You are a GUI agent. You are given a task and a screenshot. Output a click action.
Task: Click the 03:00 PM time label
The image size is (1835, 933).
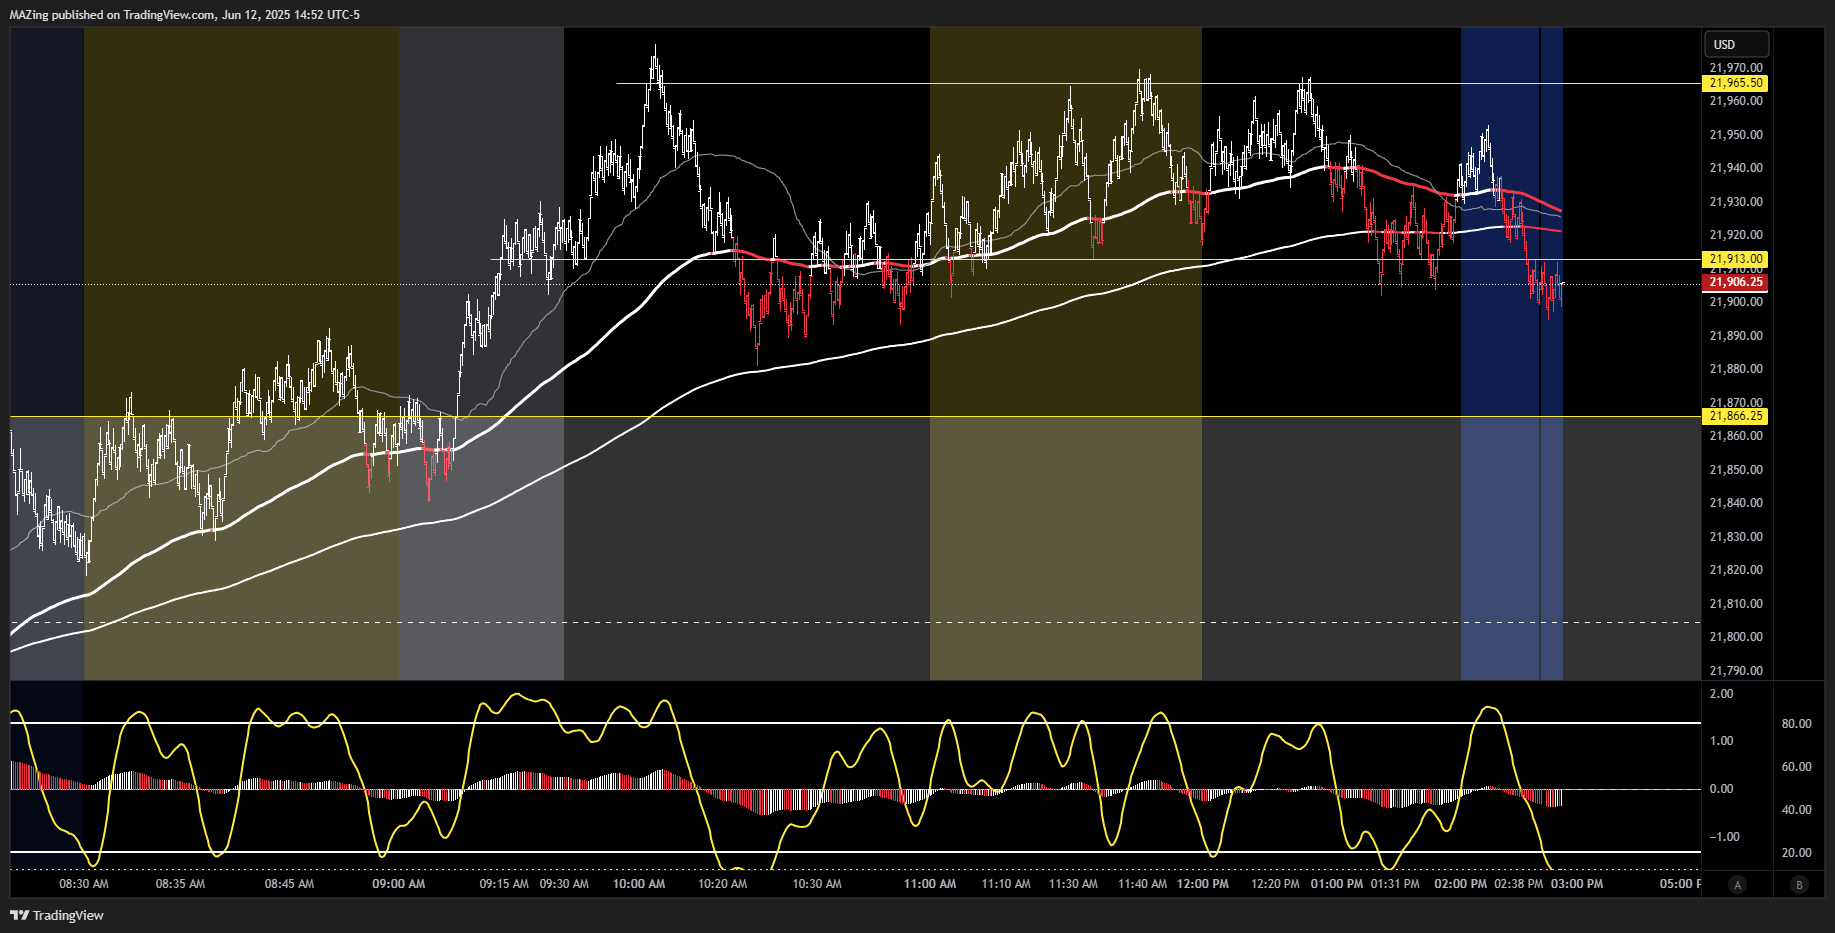tap(1577, 884)
